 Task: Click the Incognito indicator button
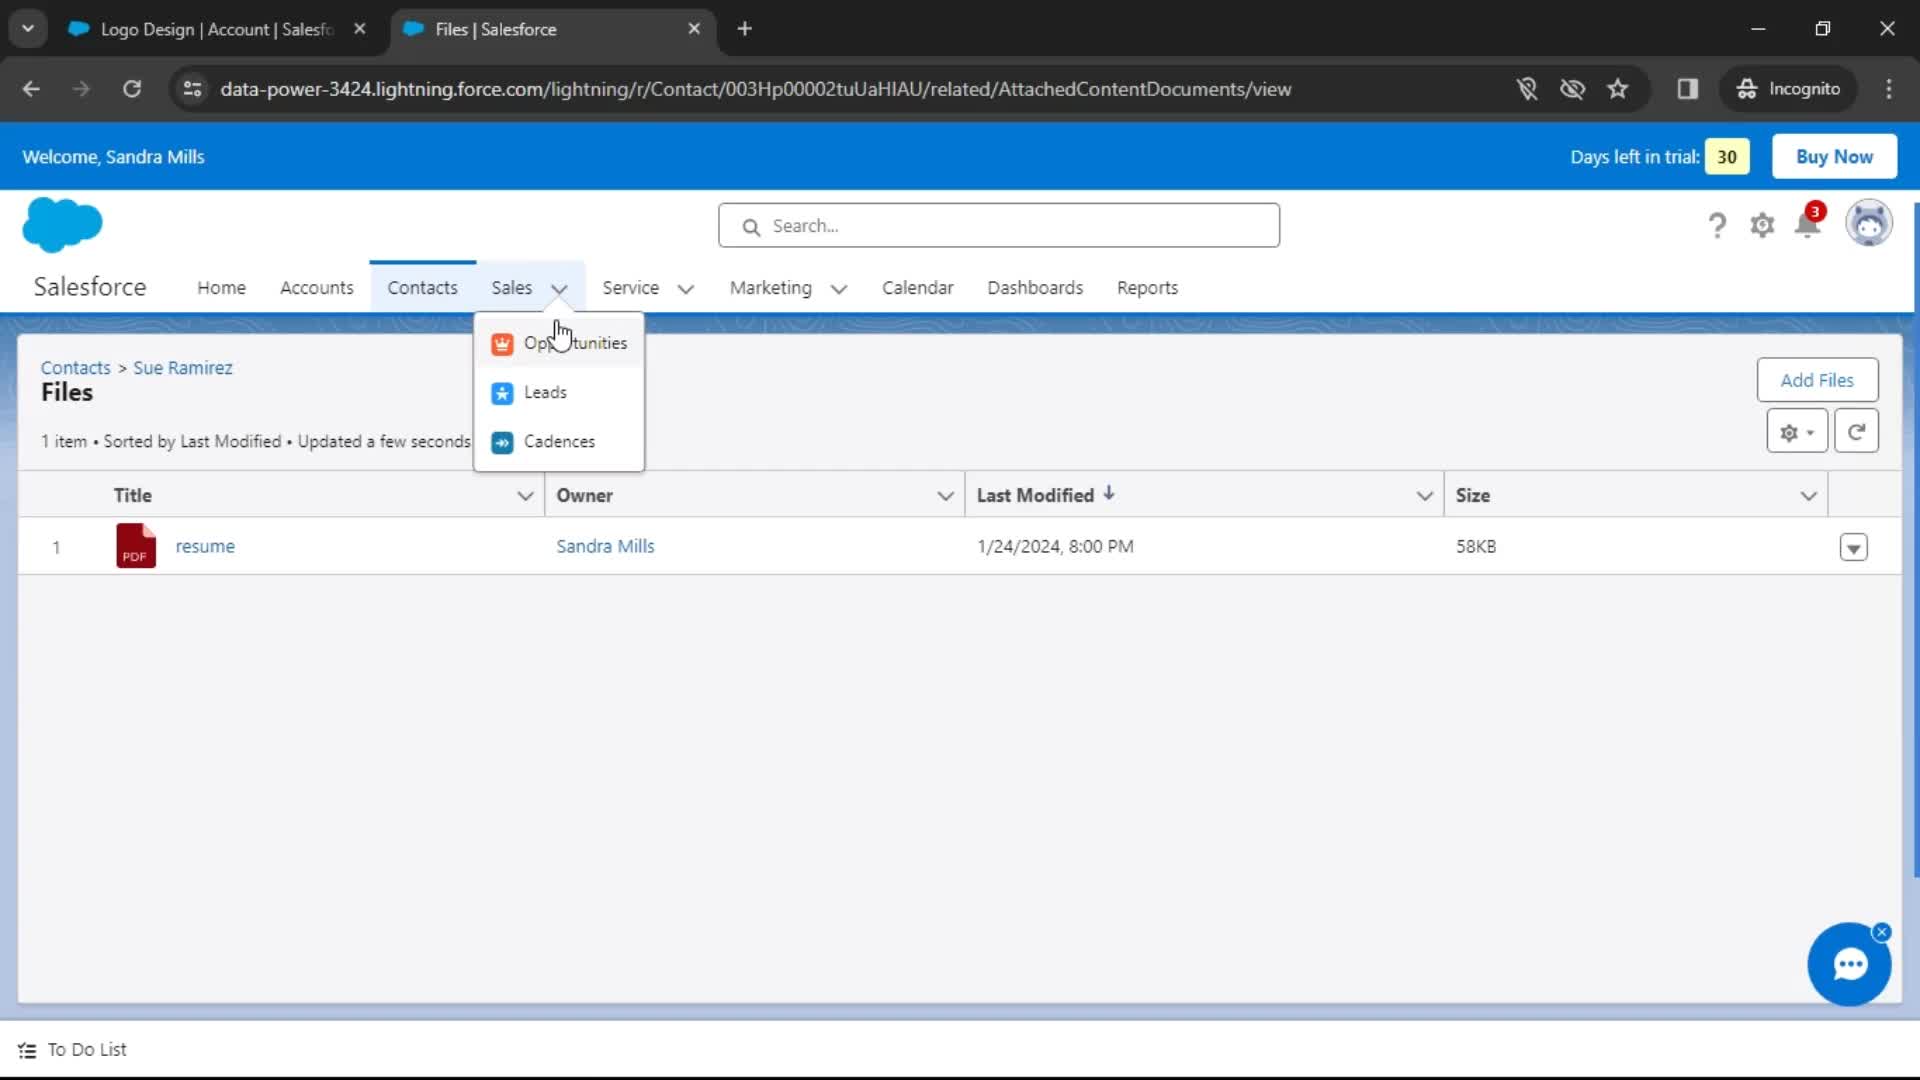point(1788,89)
